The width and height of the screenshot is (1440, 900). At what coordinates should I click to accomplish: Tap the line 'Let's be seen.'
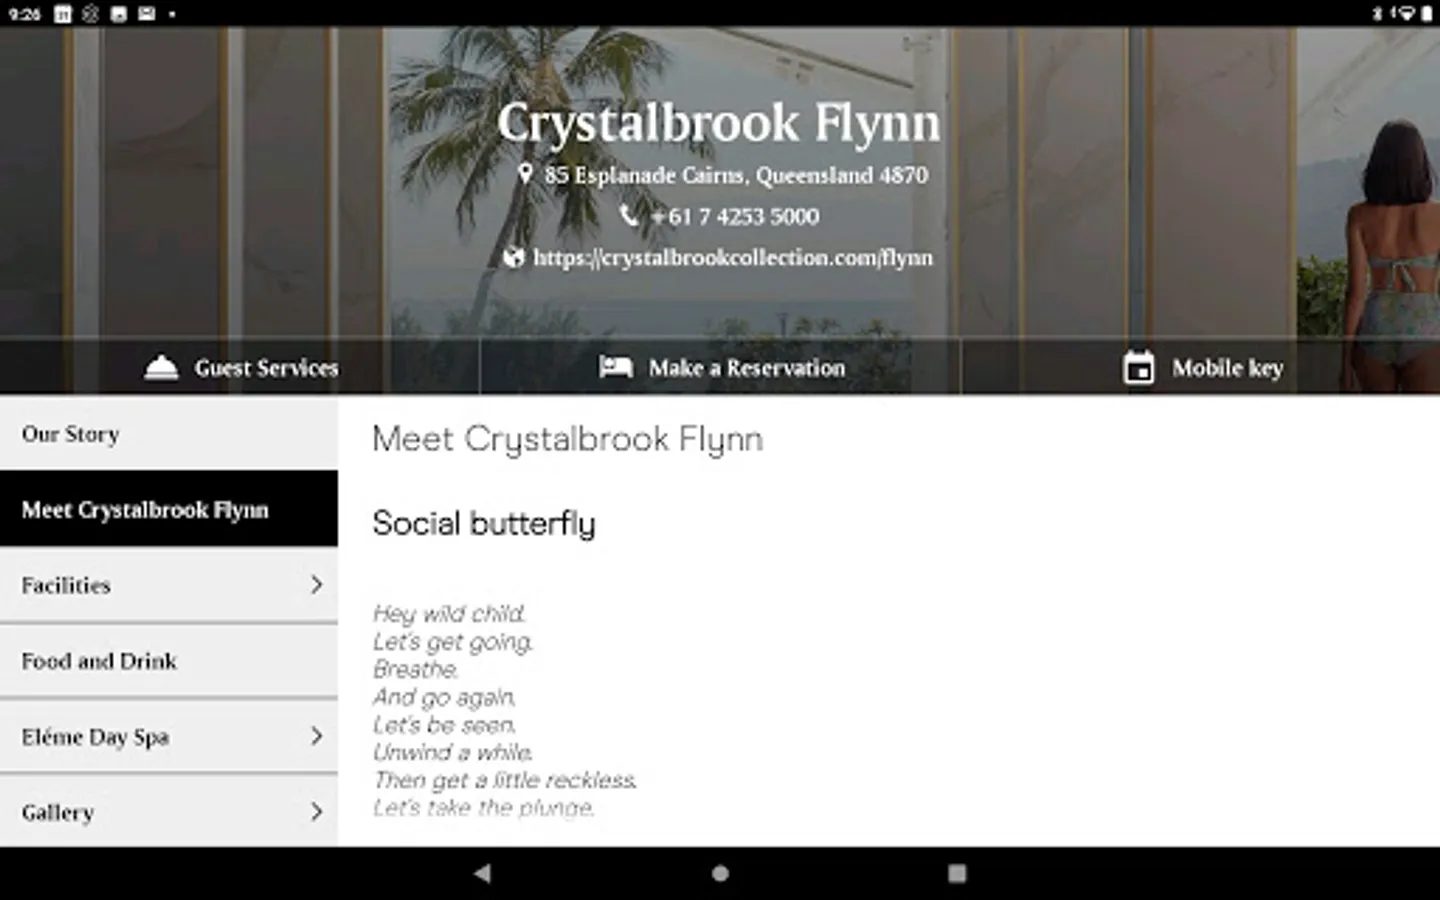[x=445, y=725]
